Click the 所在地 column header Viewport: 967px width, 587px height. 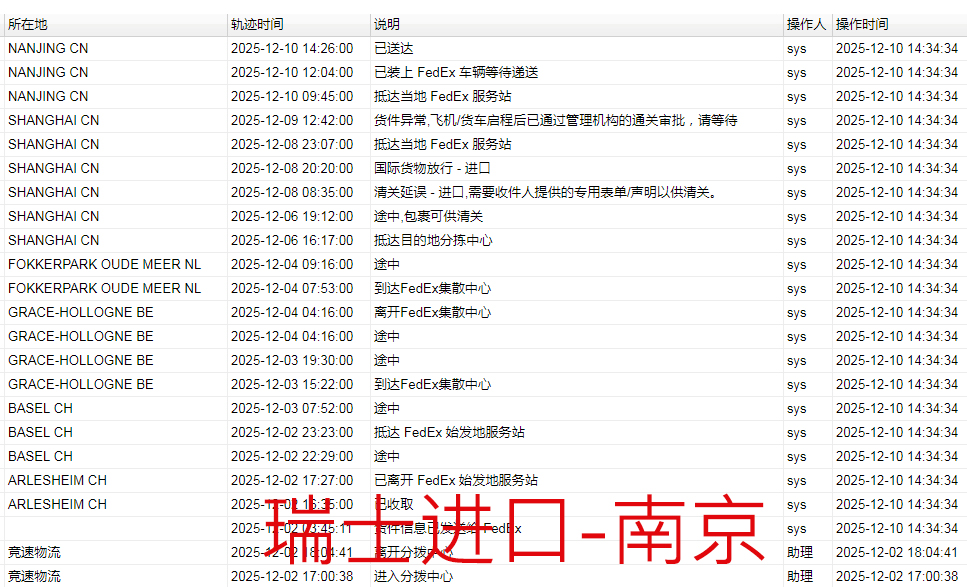pyautogui.click(x=28, y=24)
